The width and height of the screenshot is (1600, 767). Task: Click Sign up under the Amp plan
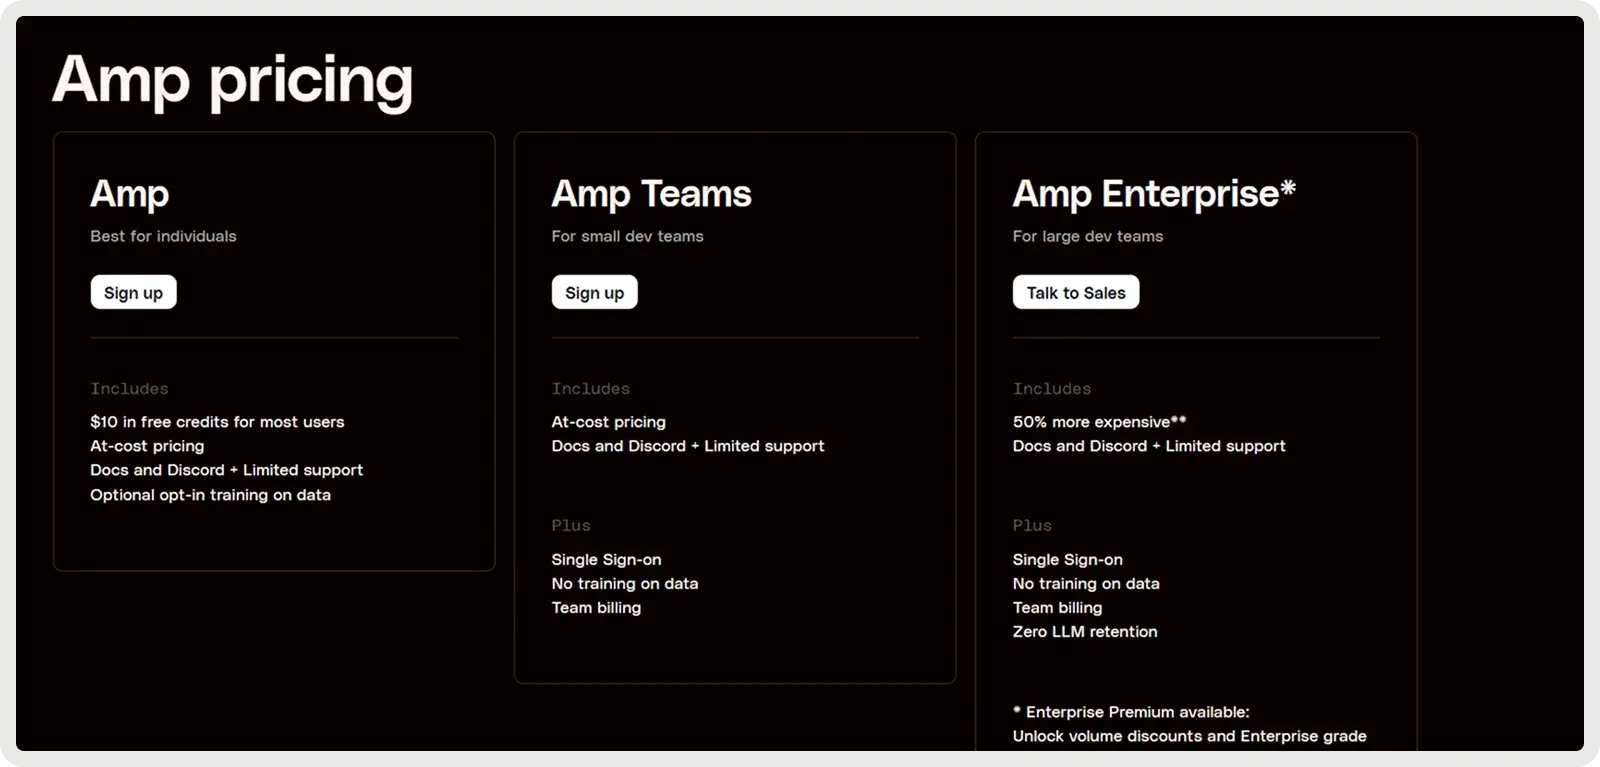(x=133, y=292)
